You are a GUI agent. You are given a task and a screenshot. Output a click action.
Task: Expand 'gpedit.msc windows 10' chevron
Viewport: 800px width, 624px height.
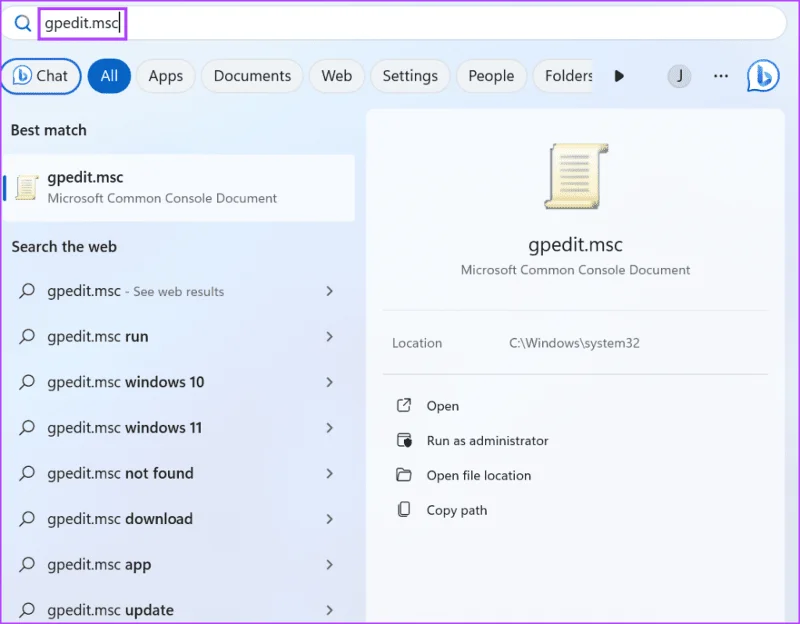(330, 382)
